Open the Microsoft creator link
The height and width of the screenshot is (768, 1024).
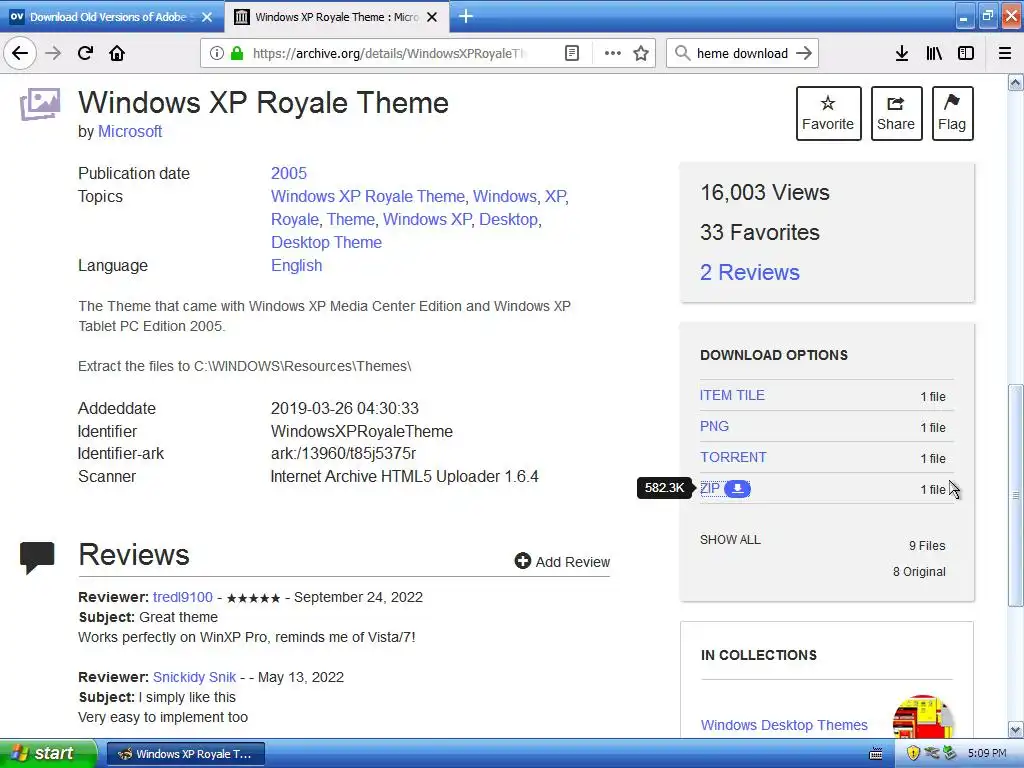point(130,131)
